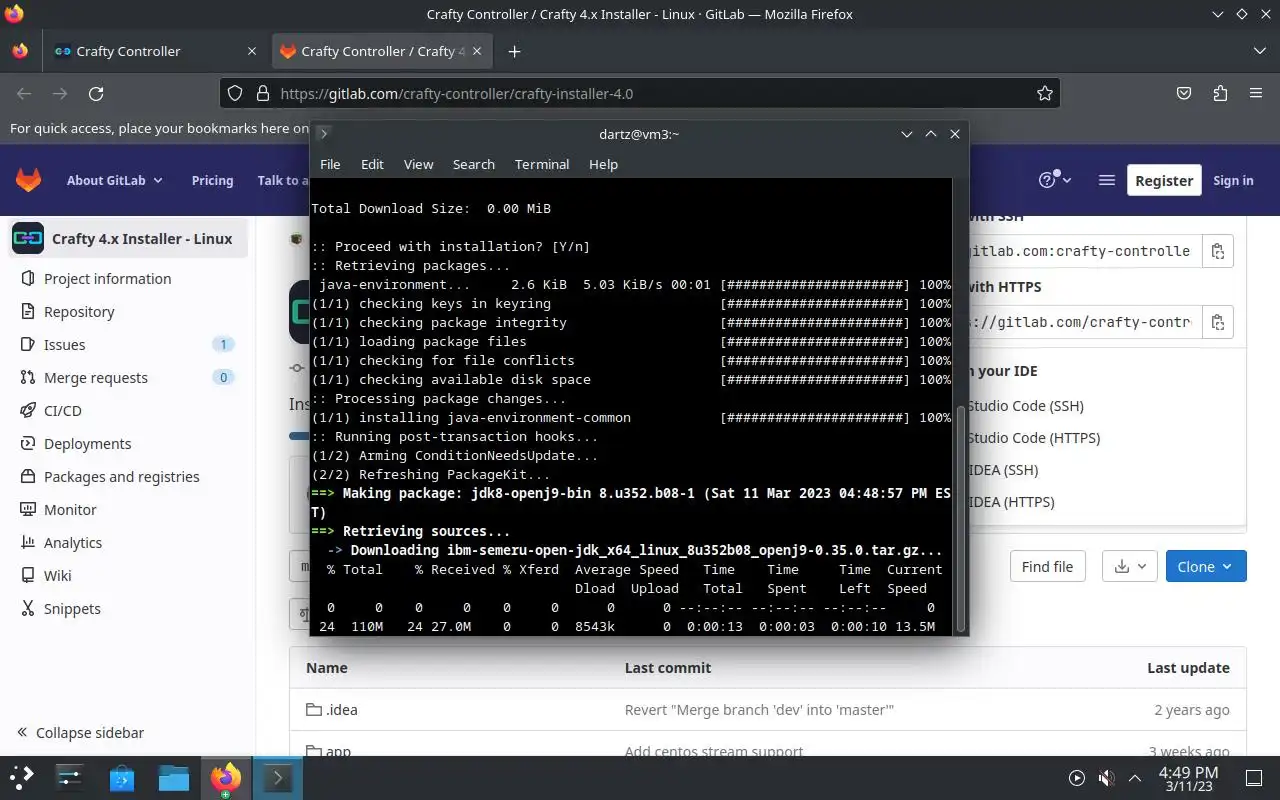Screen dimensions: 1280x800
Task: Open the terminal File menu
Action: point(330,164)
